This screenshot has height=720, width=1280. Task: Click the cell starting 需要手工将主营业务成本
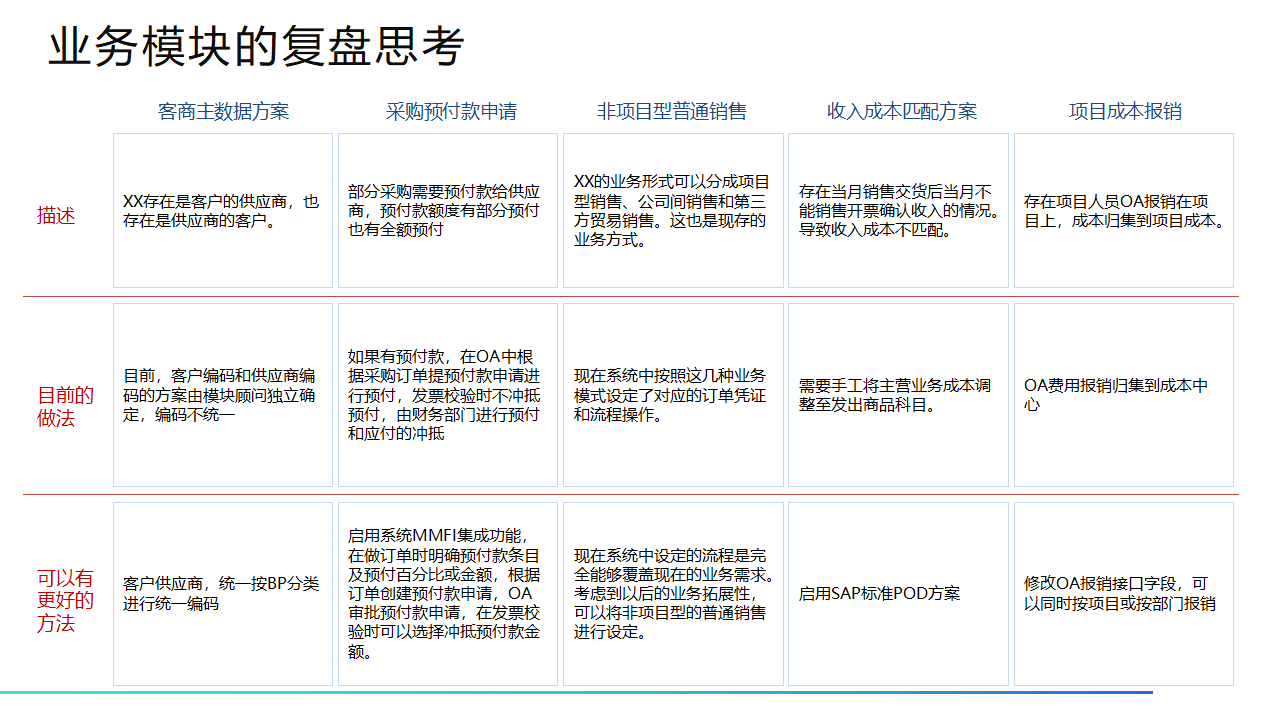tap(899, 395)
